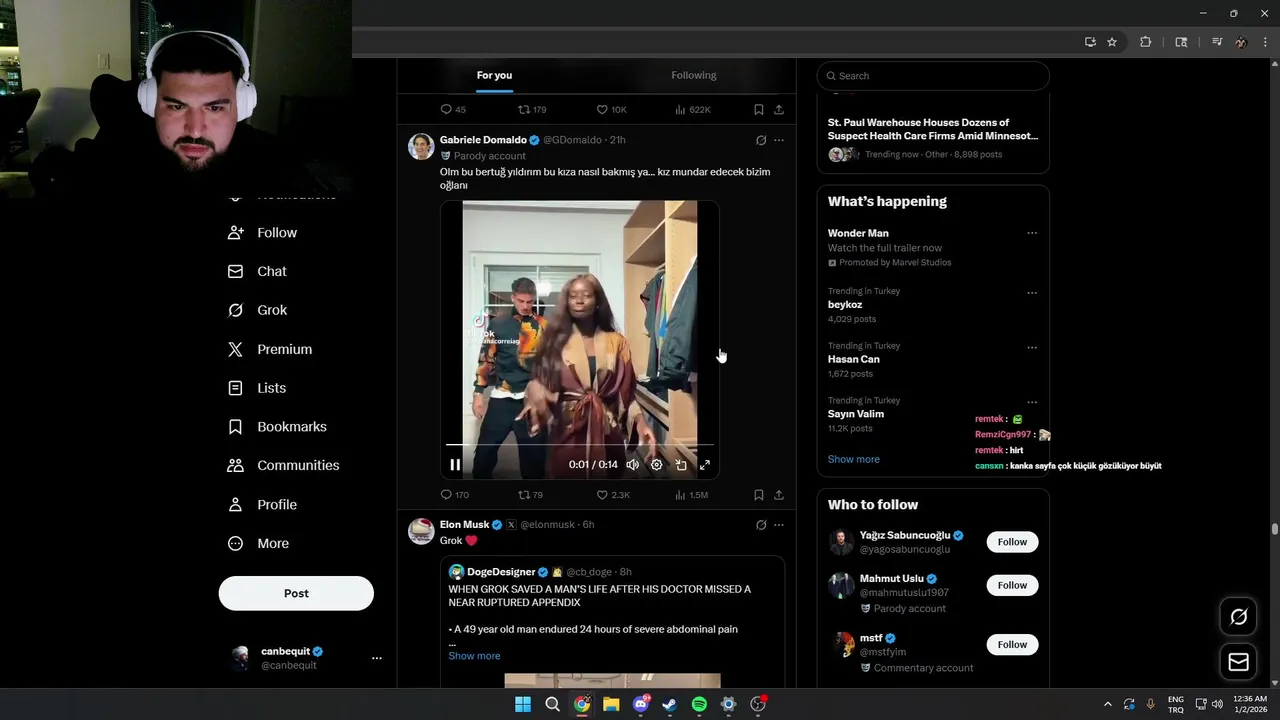
Task: Open options for beykoz trend
Action: [x=1032, y=293]
